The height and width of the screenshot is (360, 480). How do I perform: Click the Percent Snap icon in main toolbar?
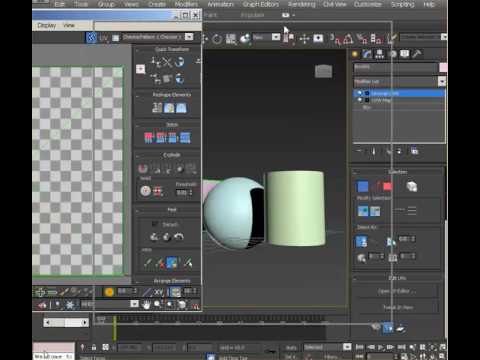pos(362,39)
